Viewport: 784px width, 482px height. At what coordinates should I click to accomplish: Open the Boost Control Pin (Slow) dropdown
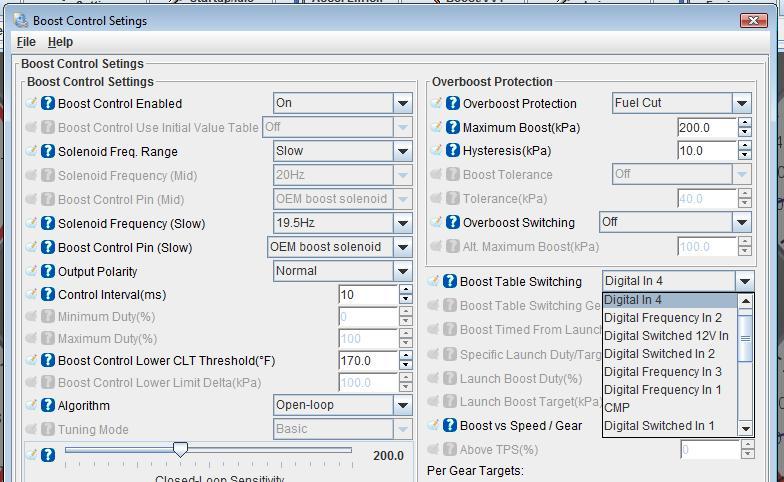coord(402,248)
